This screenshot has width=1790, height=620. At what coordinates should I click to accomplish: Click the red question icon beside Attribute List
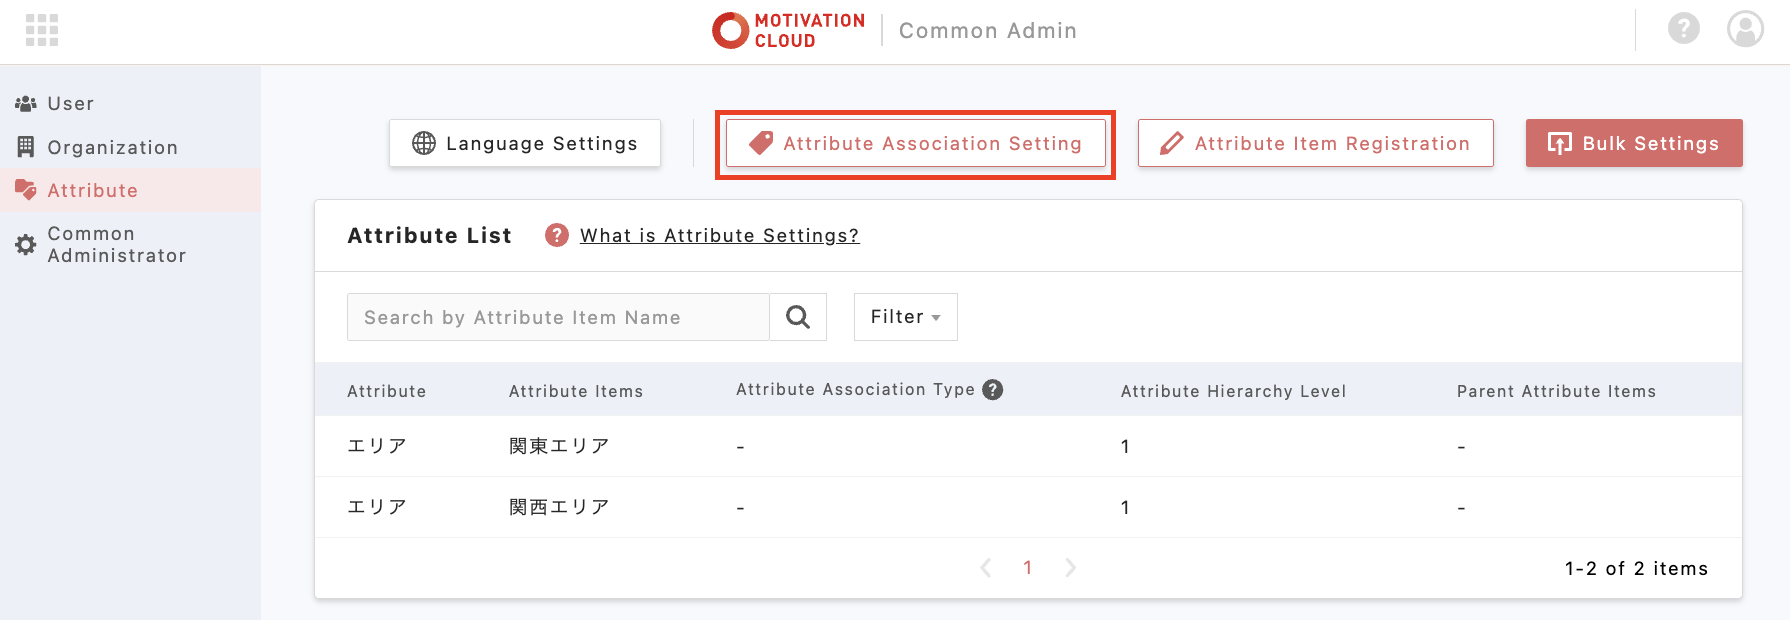tap(556, 235)
